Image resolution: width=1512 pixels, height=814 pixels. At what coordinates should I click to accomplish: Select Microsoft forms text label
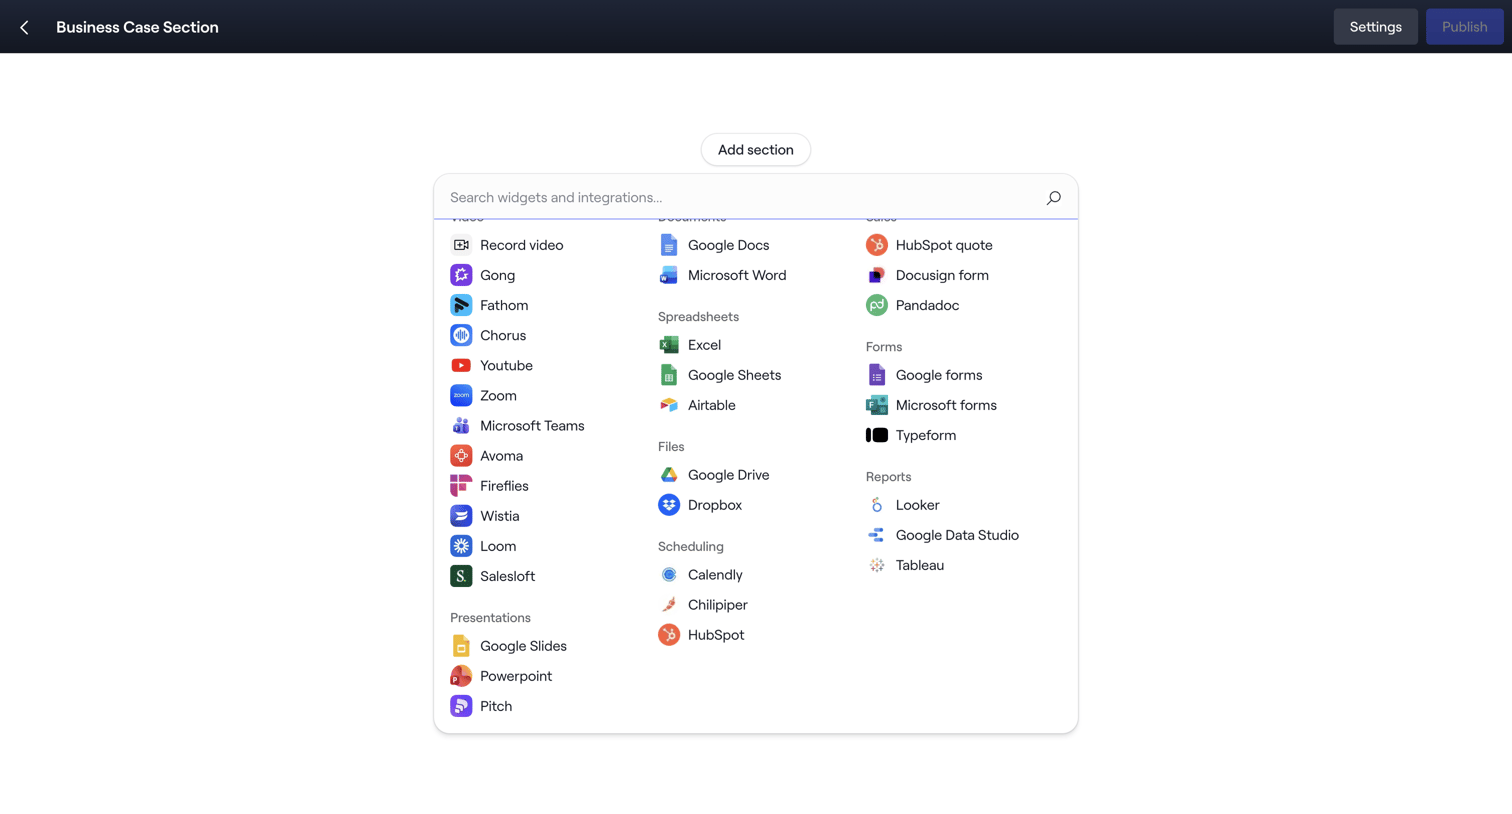[946, 405]
